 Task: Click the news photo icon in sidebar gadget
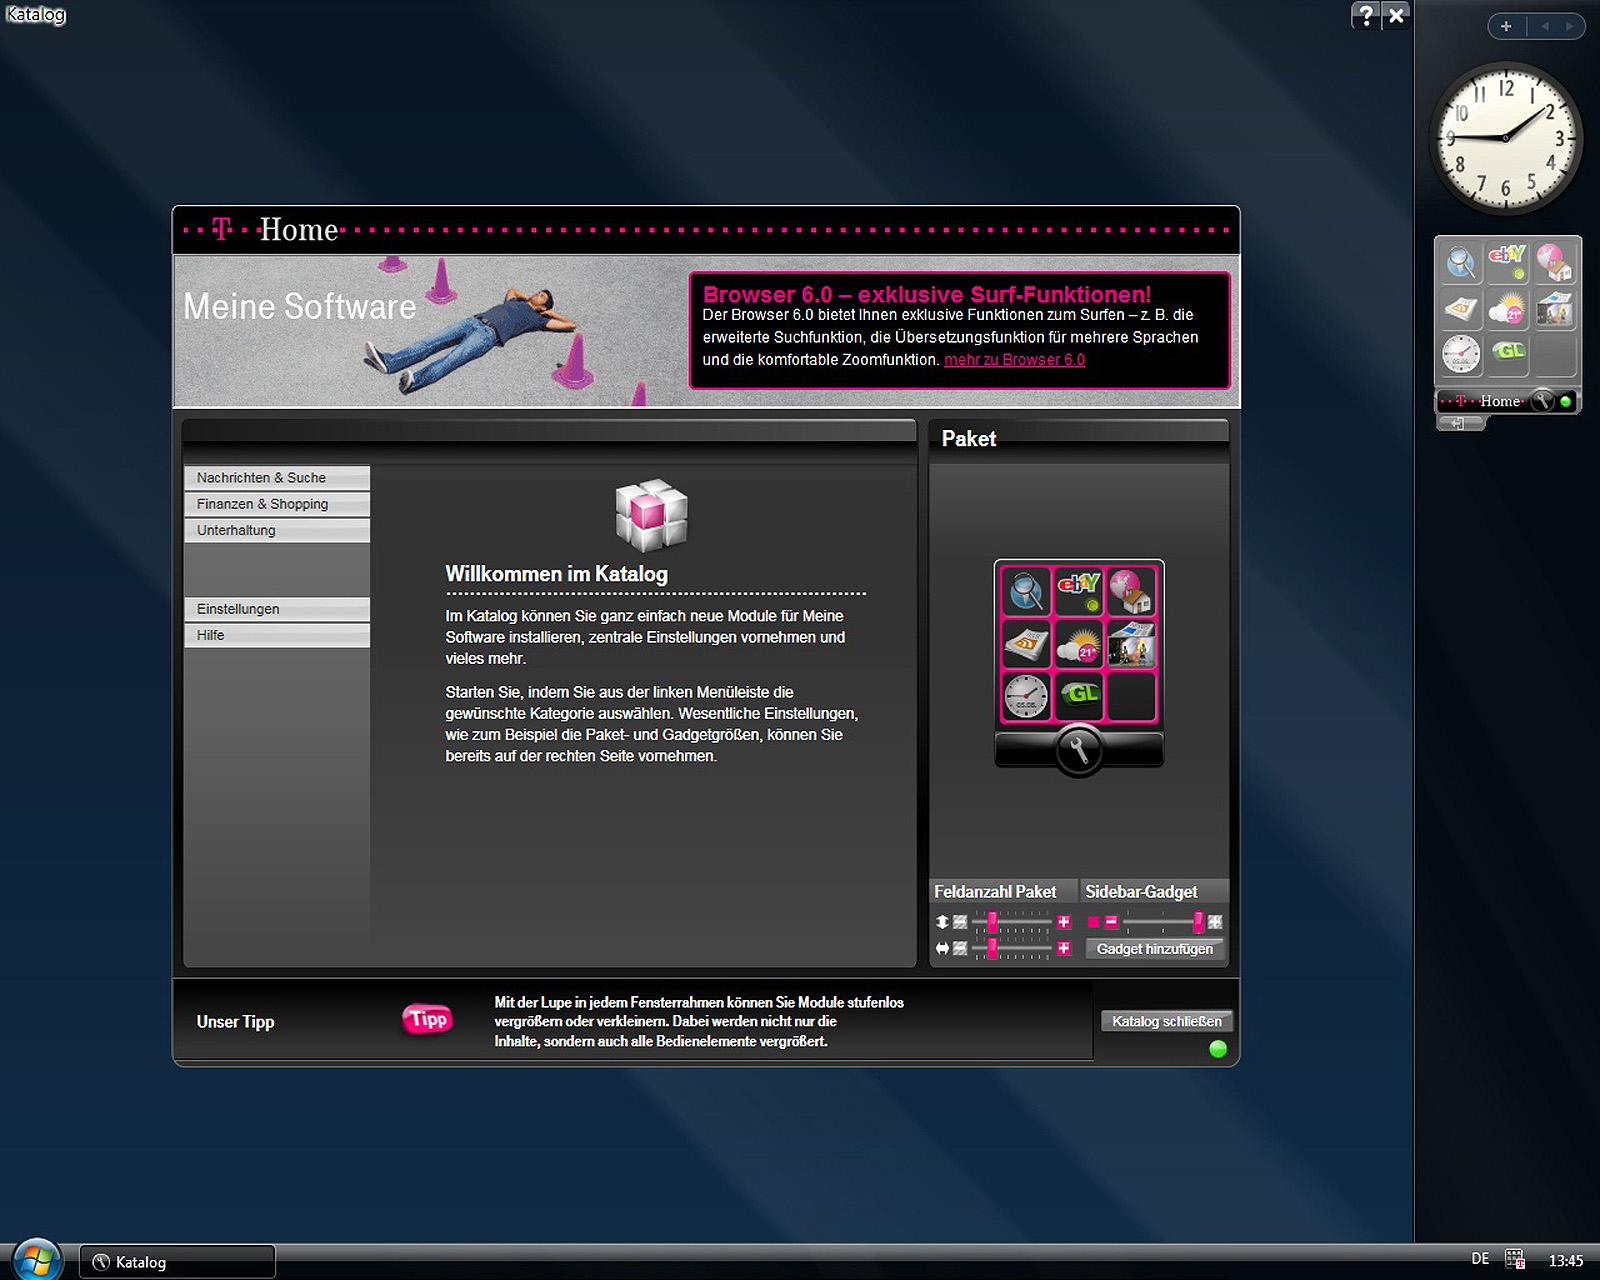coord(1553,309)
